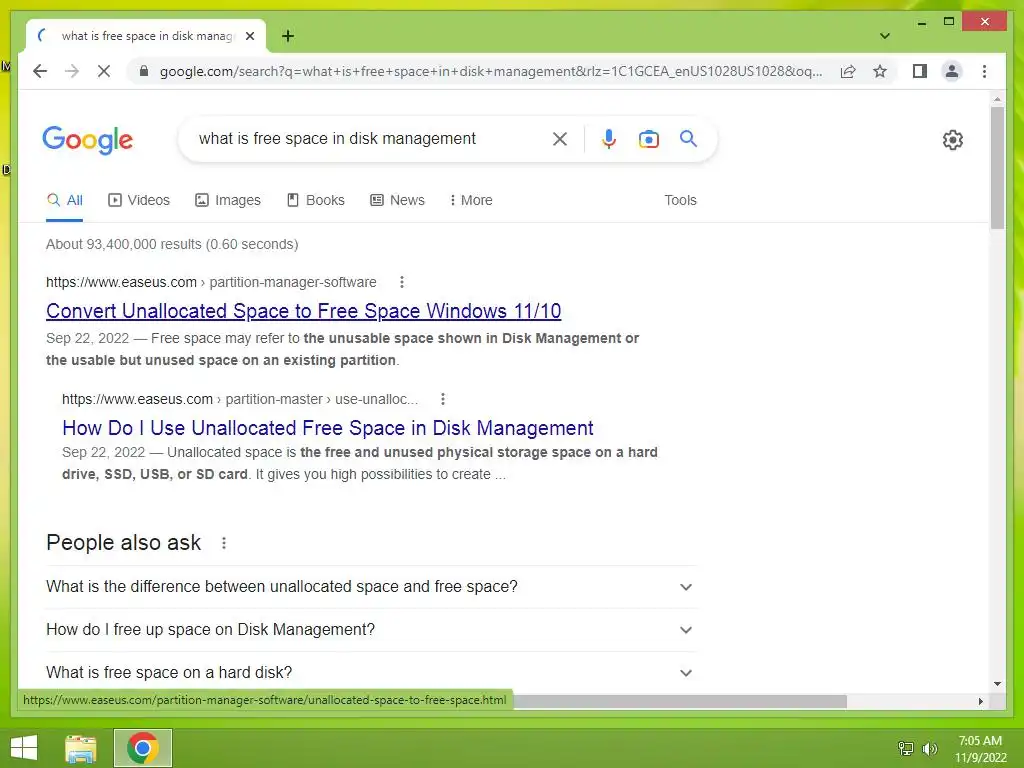Viewport: 1024px width, 768px height.
Task: Open File Explorer from taskbar
Action: coord(81,748)
